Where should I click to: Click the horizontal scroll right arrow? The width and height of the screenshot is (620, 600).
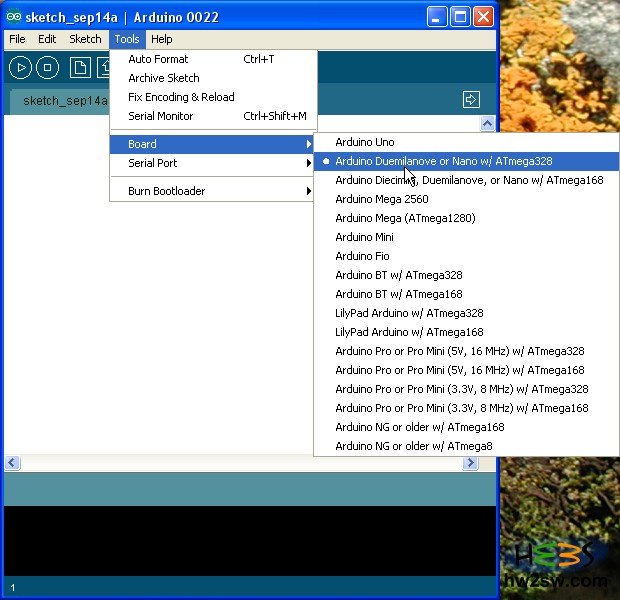[470, 463]
